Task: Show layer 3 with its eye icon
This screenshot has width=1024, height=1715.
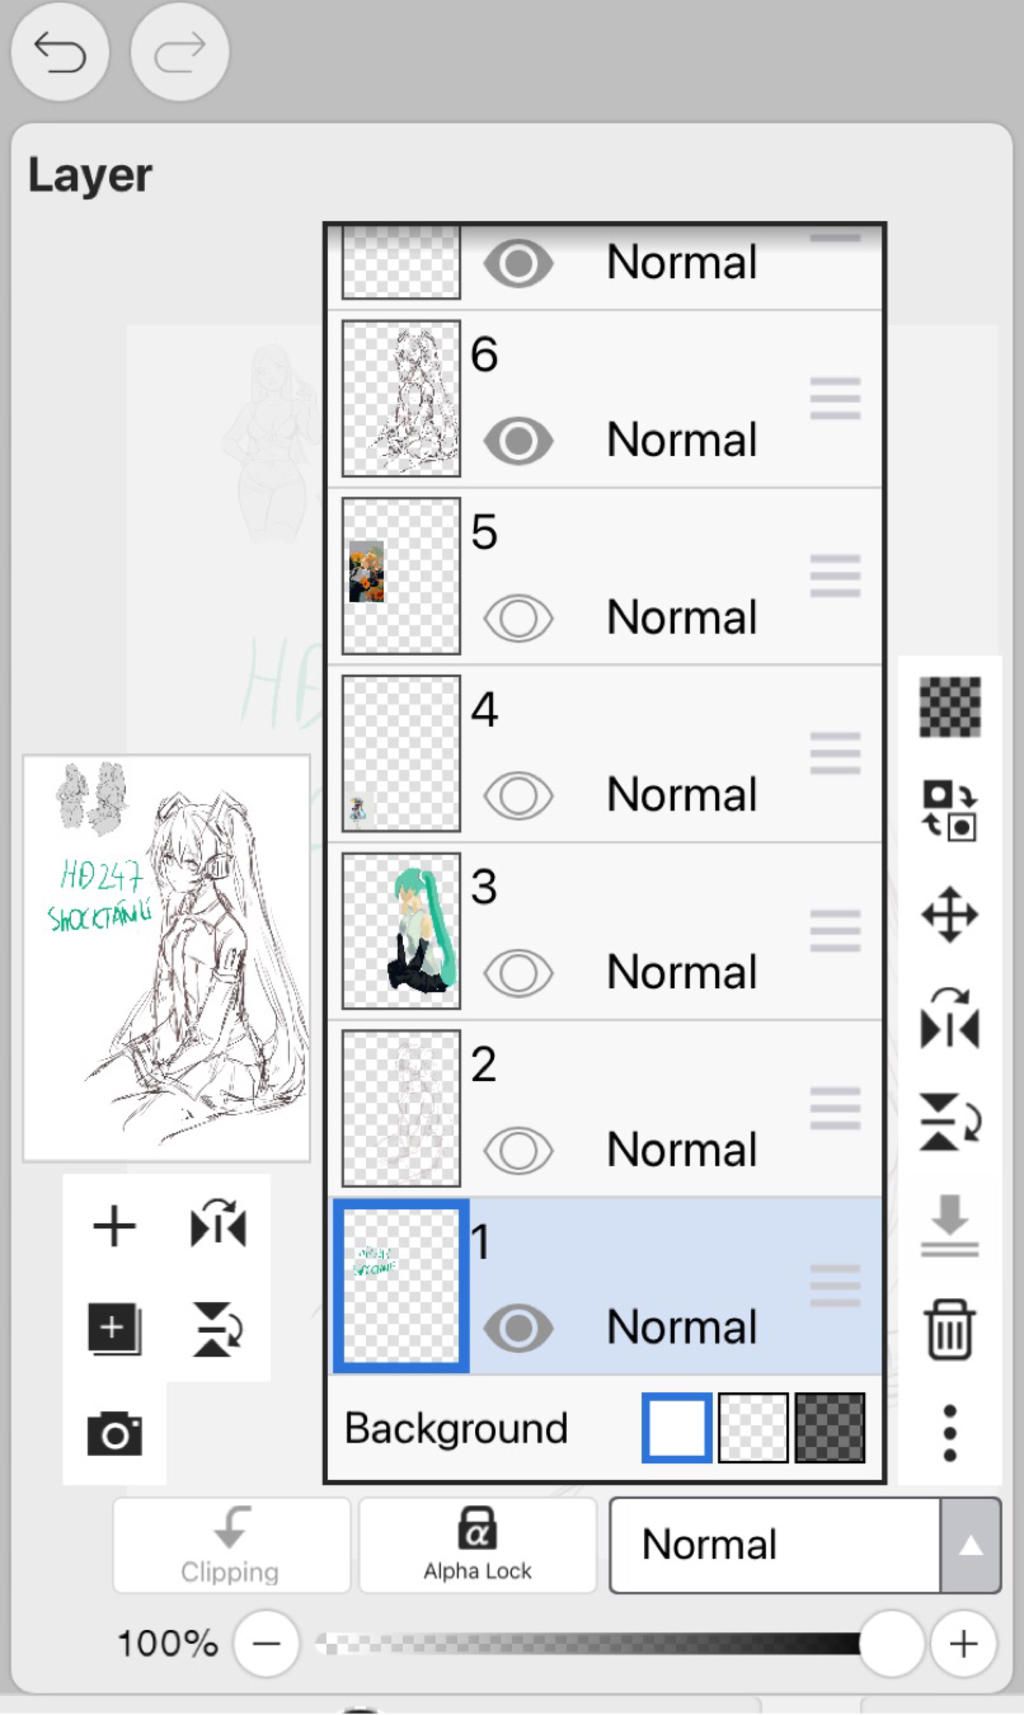Action: coord(518,973)
